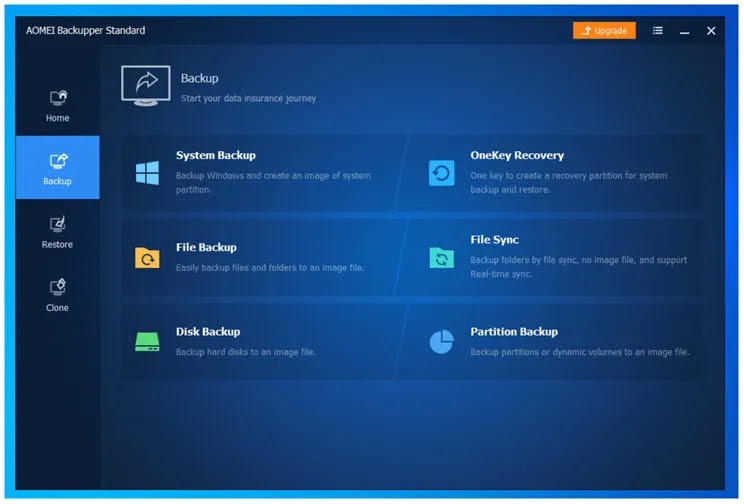744x504 pixels.
Task: Switch to the Restore label in sidebar
Action: click(x=57, y=244)
